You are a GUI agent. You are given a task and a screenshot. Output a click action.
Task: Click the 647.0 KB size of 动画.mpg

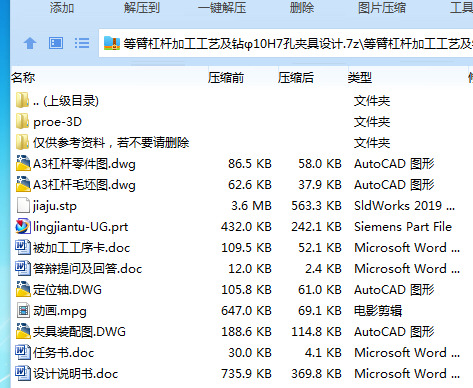pyautogui.click(x=246, y=311)
